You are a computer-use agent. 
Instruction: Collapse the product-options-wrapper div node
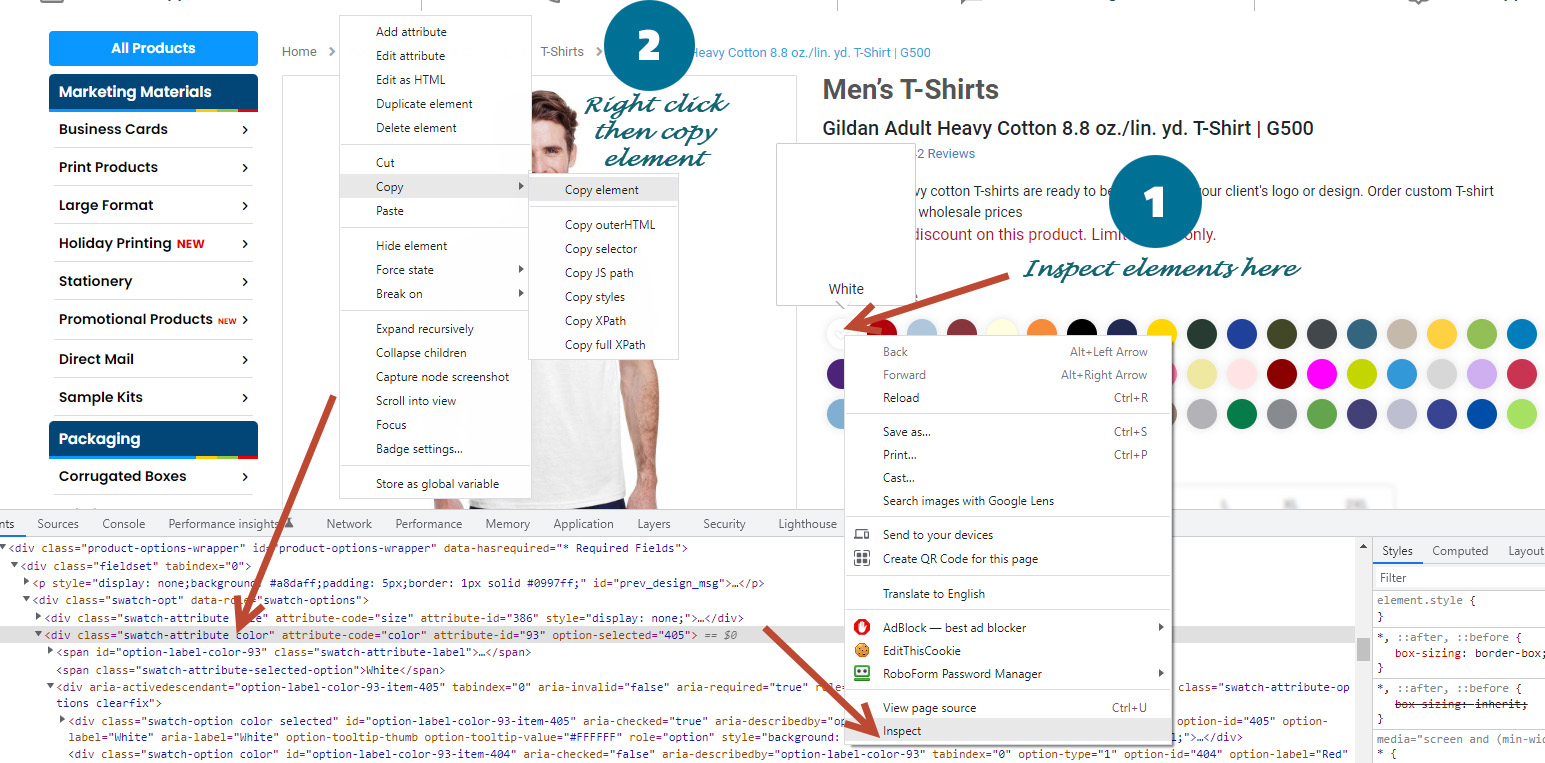pyautogui.click(x=3, y=548)
